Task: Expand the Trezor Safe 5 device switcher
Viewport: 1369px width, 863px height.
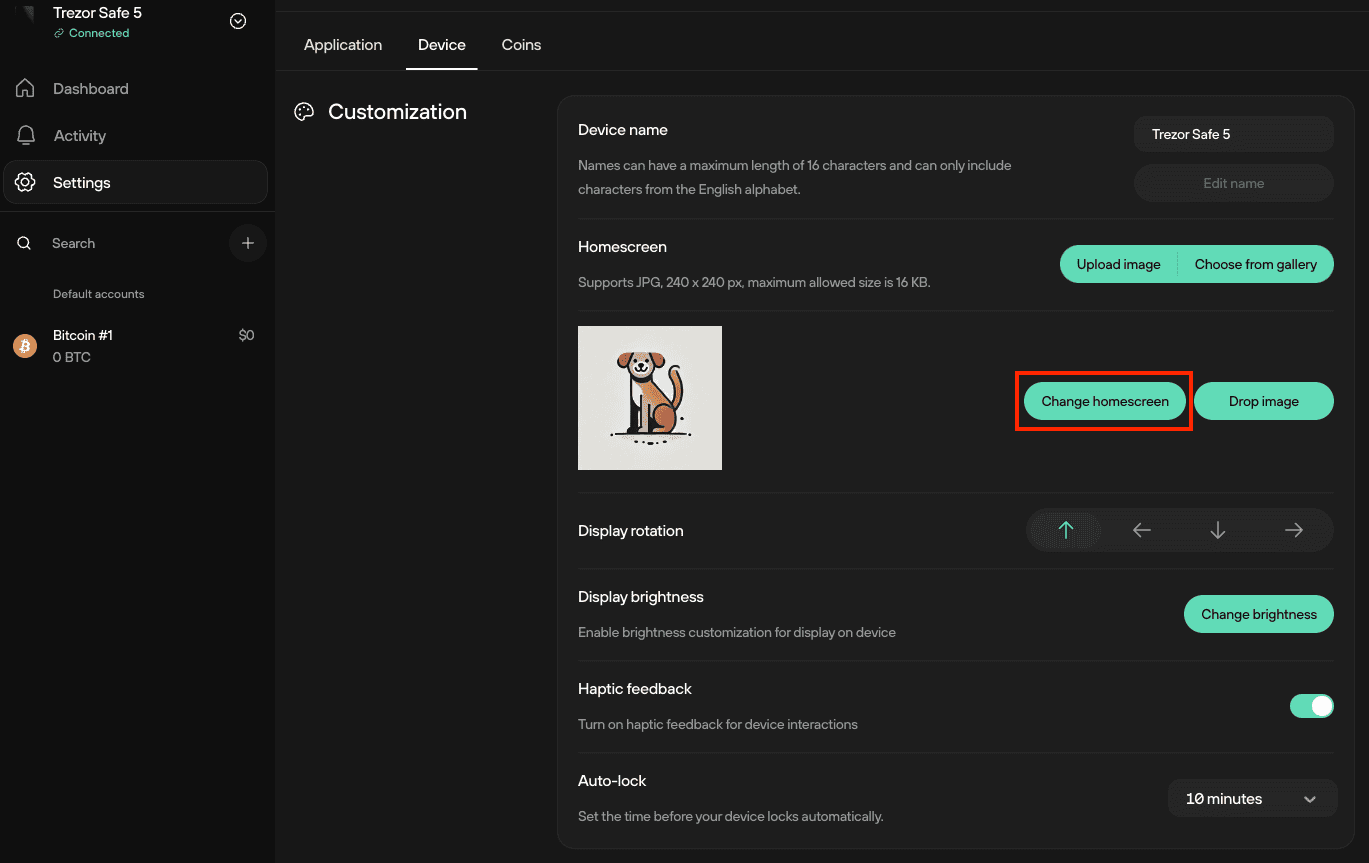Action: 238,21
